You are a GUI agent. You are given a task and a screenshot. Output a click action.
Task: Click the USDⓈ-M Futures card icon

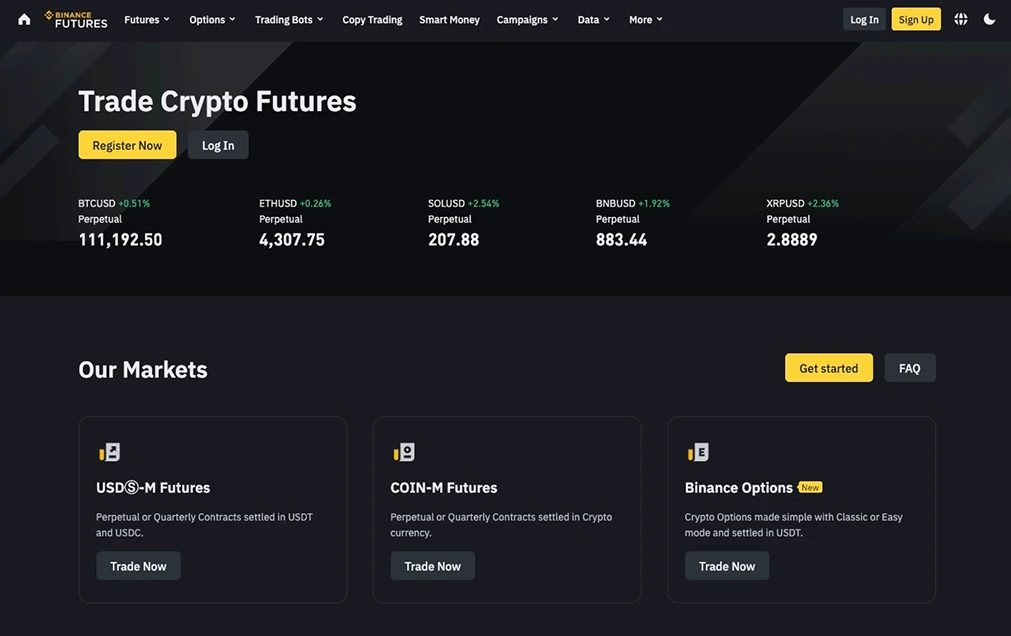[108, 450]
